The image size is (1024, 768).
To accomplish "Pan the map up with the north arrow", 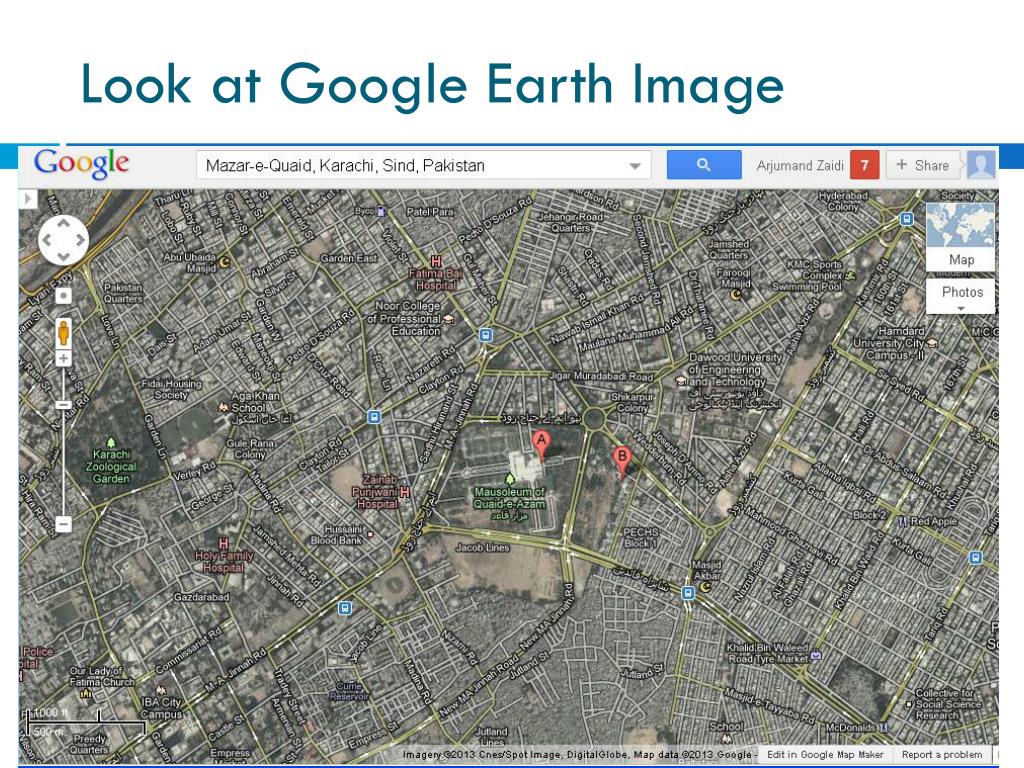I will coord(63,223).
